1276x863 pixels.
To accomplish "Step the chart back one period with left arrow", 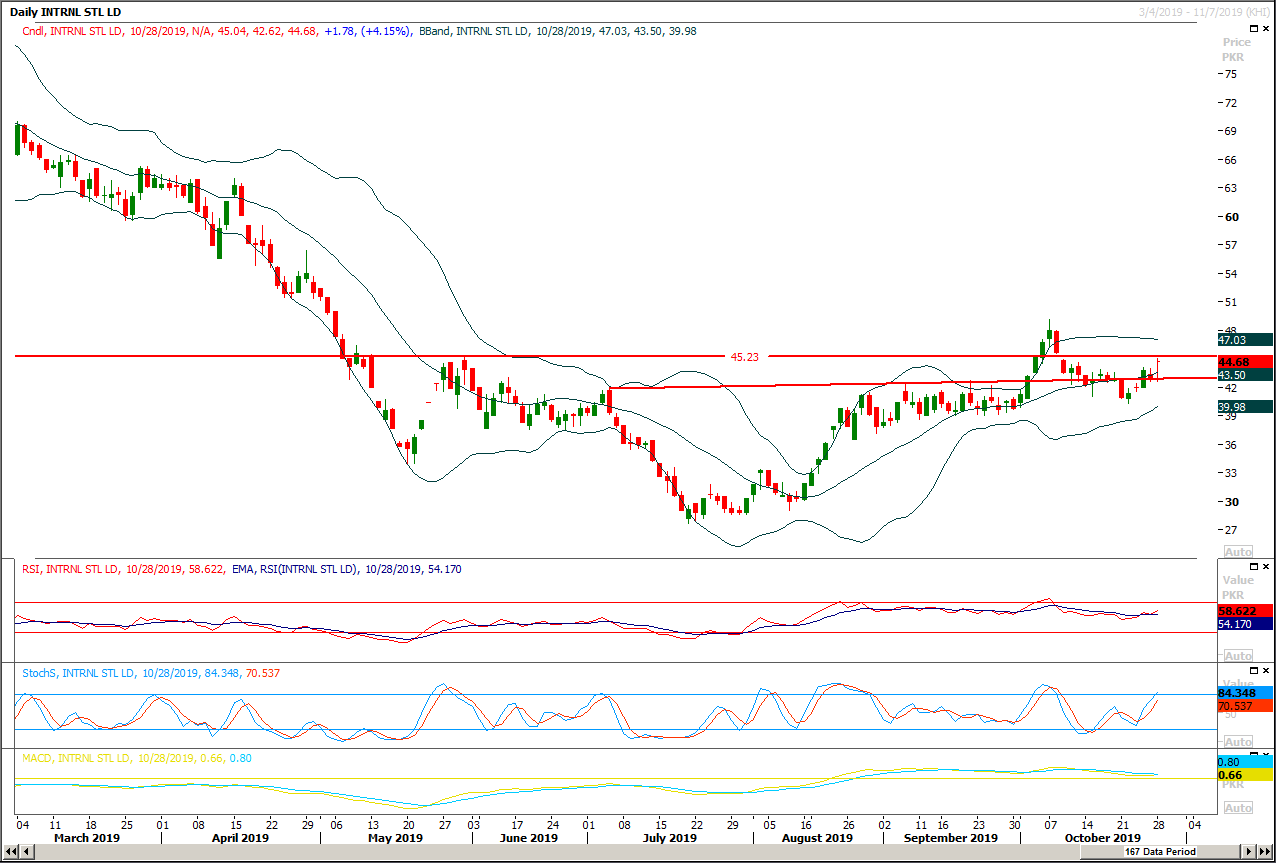I will 25,851.
